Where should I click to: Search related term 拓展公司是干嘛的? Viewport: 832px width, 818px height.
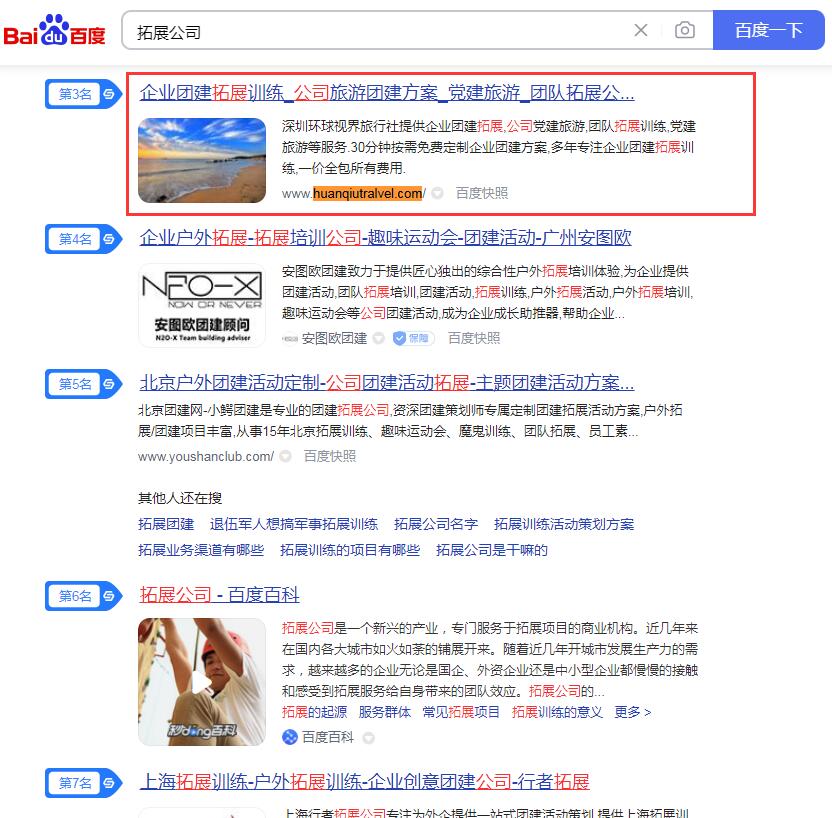point(491,550)
